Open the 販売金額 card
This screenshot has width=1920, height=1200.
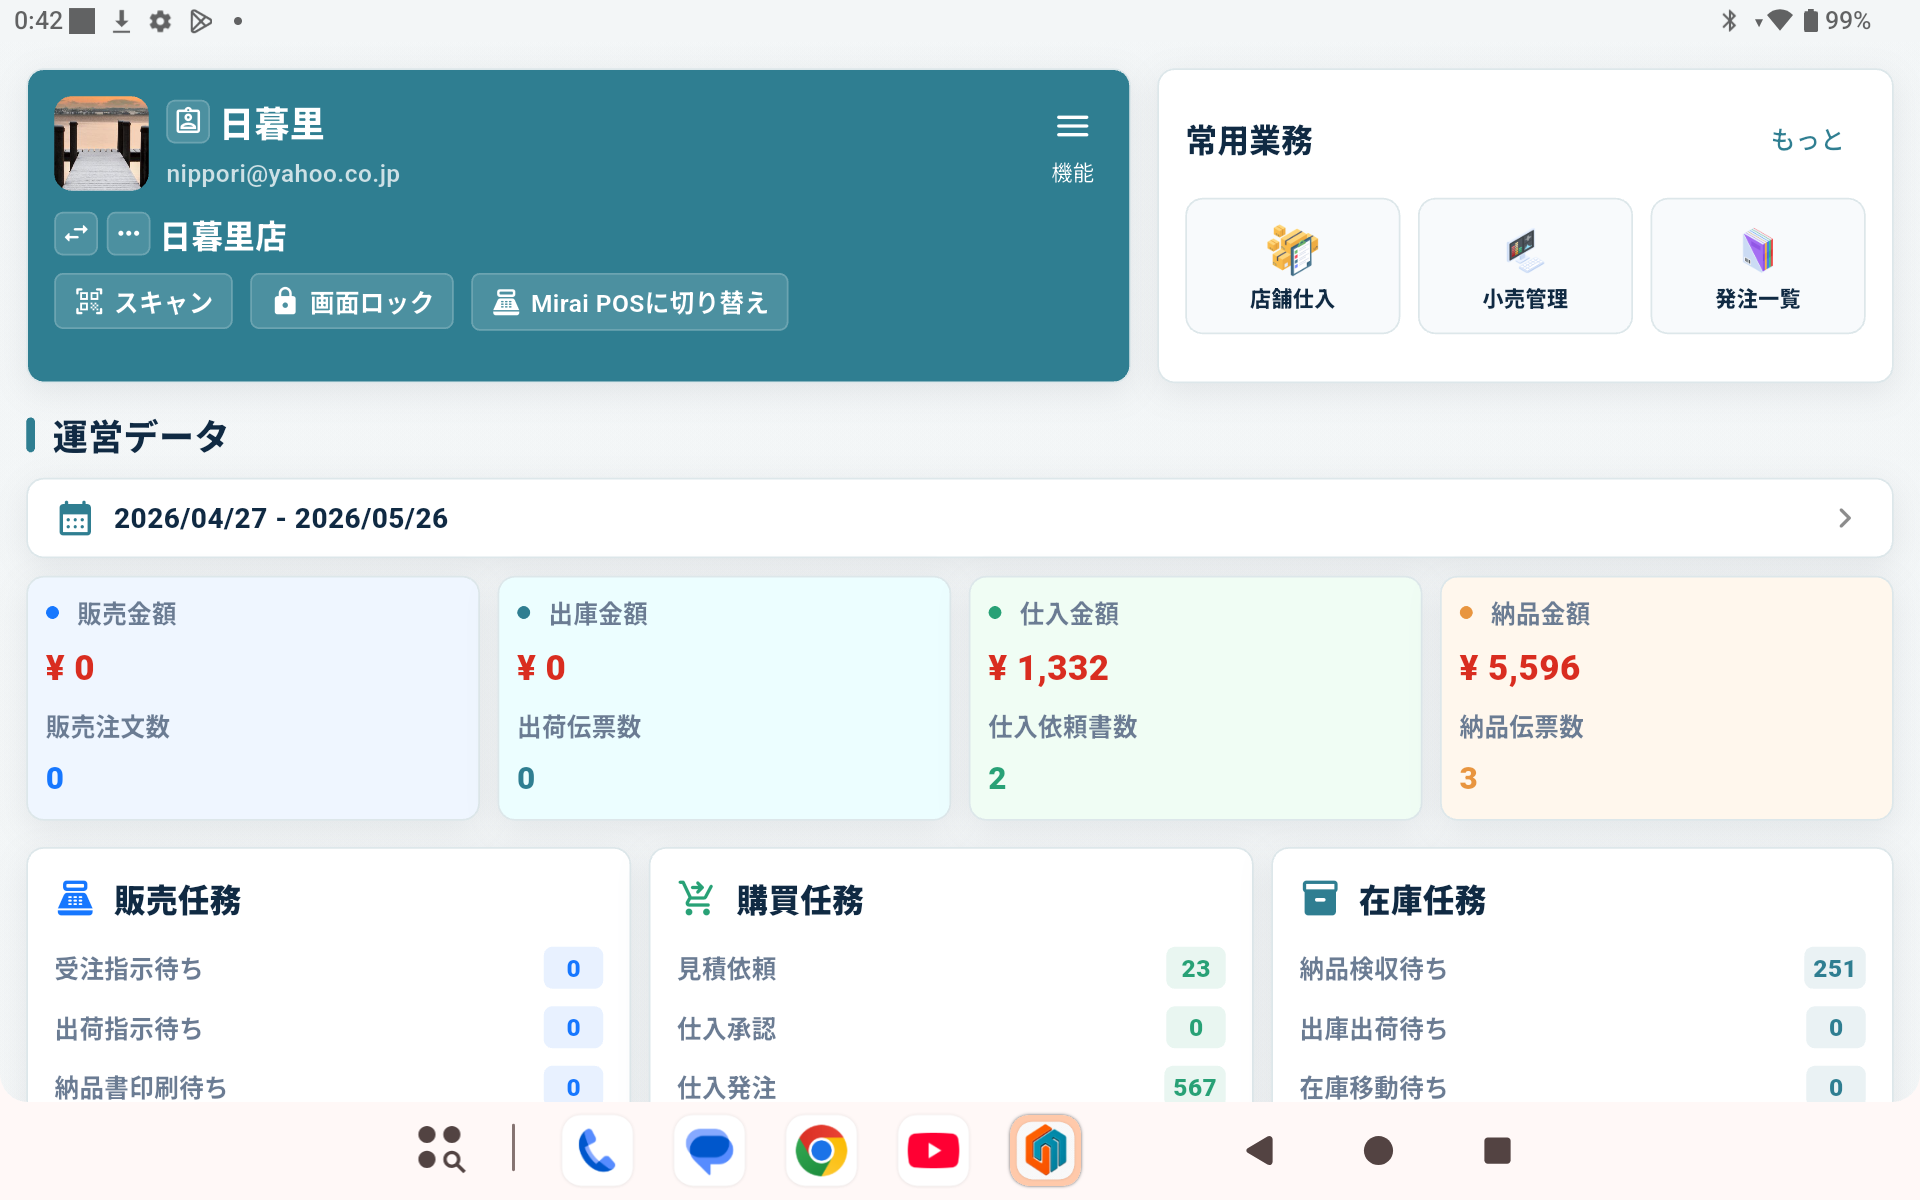253,698
